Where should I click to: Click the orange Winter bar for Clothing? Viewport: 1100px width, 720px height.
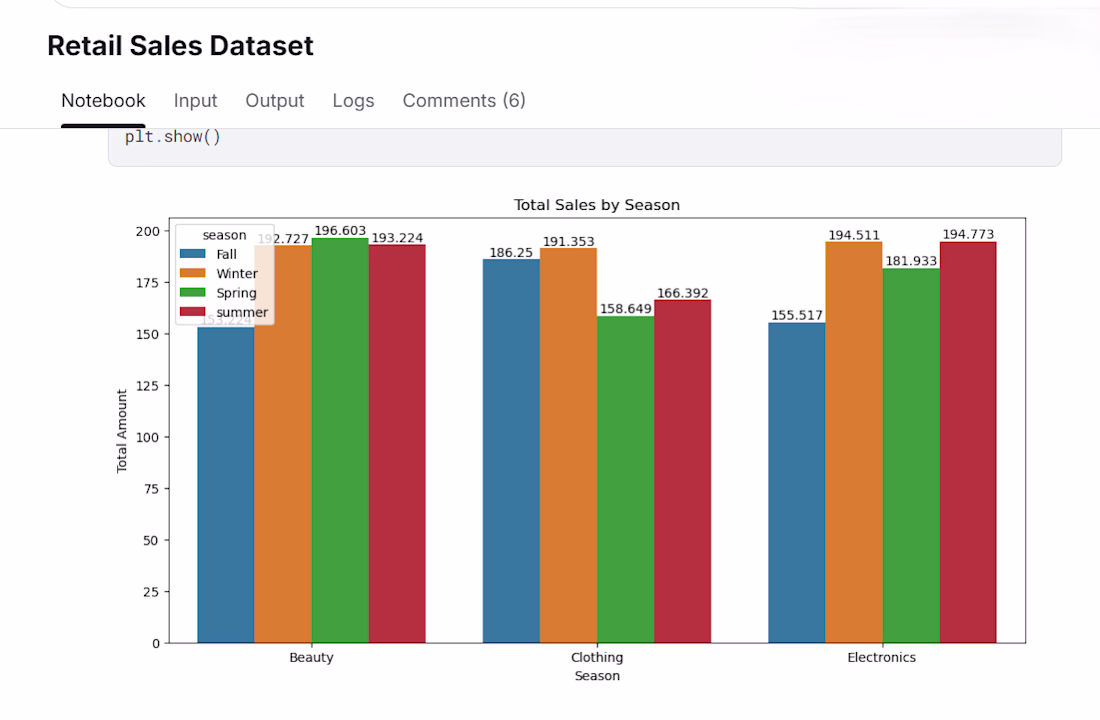pyautogui.click(x=568, y=446)
